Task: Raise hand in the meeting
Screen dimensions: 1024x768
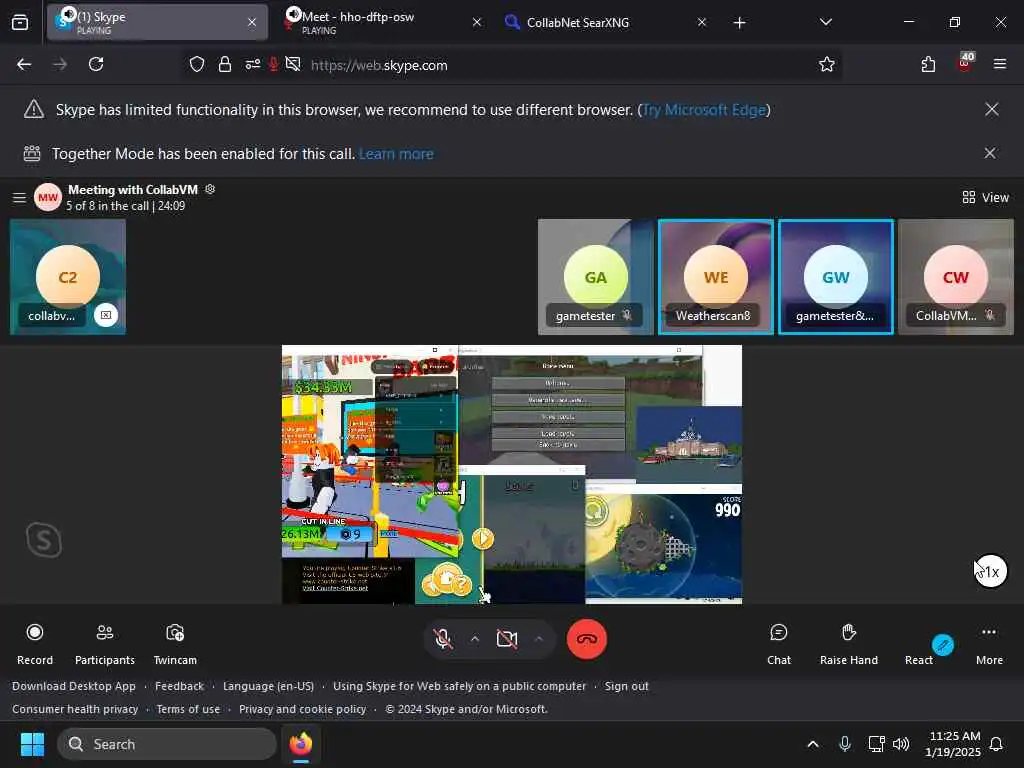Action: 848,644
